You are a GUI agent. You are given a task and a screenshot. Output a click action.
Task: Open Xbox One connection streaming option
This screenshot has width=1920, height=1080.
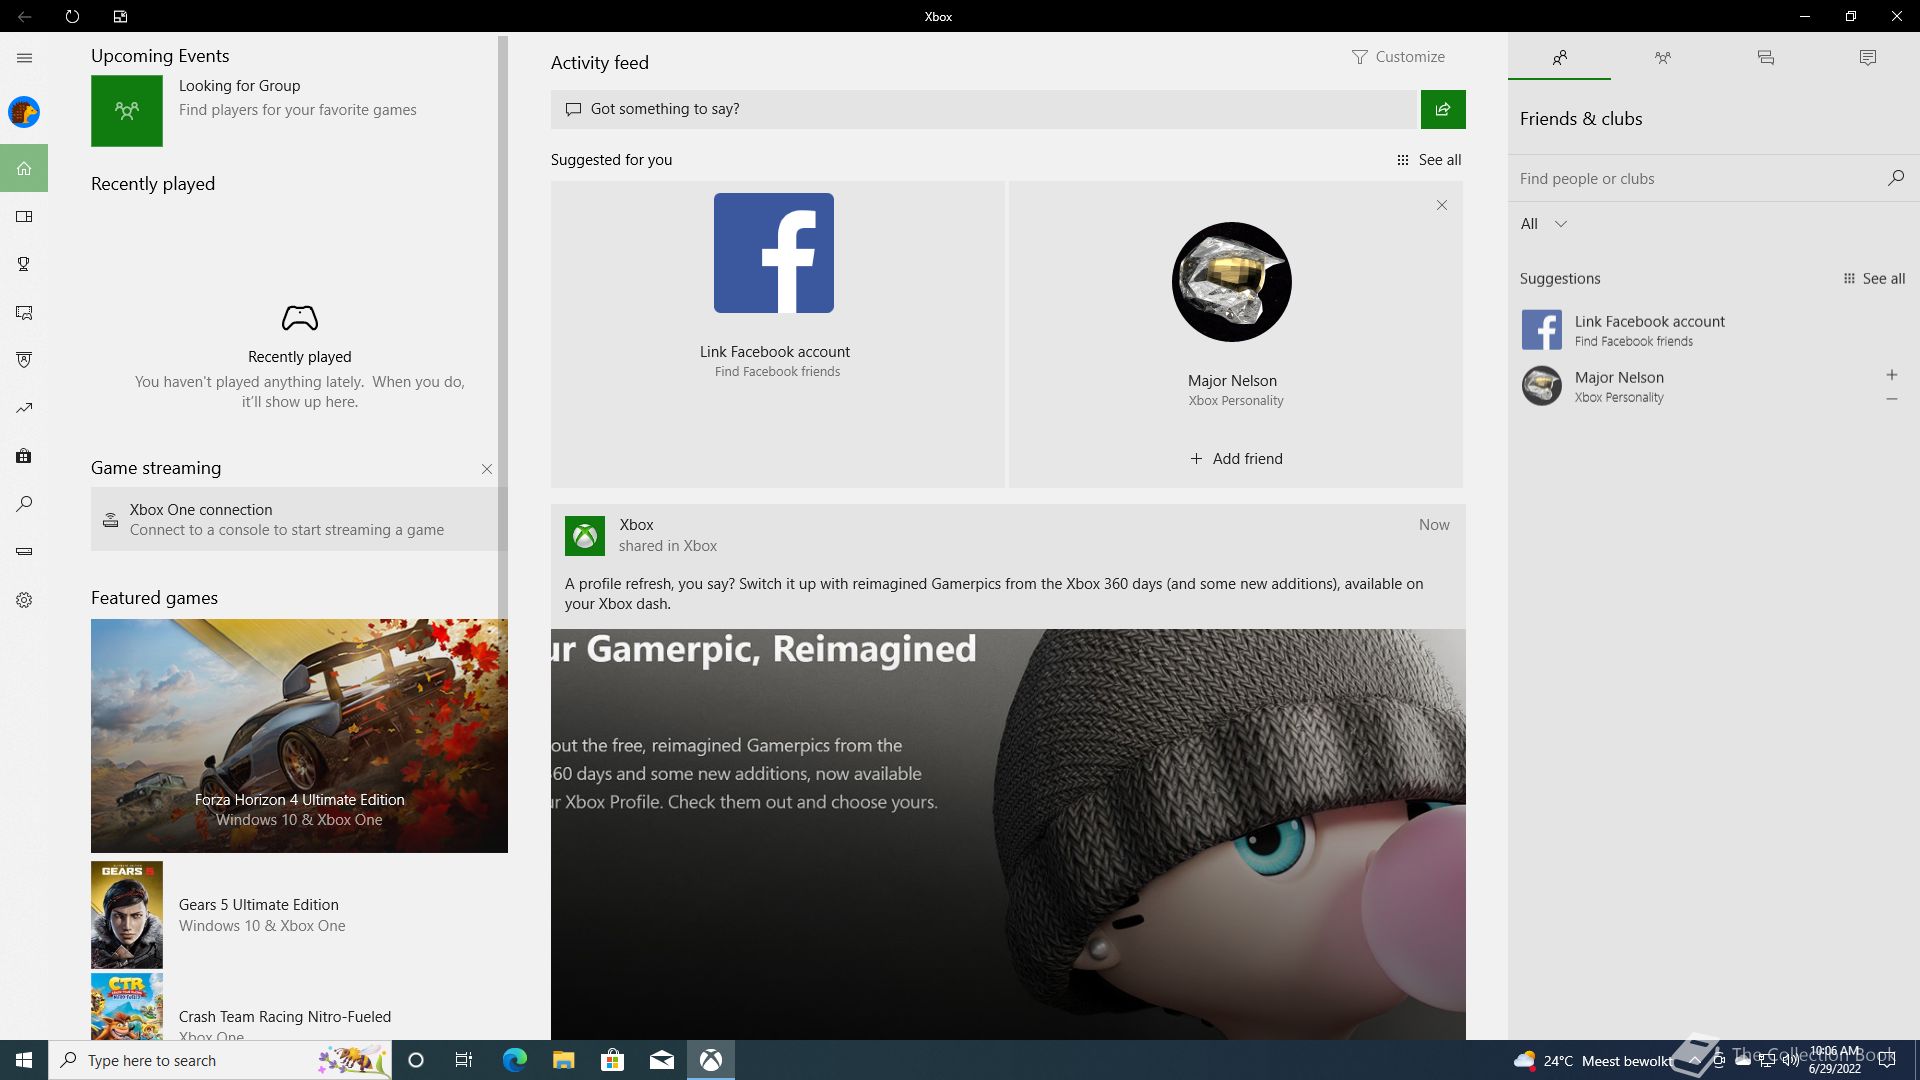(299, 519)
